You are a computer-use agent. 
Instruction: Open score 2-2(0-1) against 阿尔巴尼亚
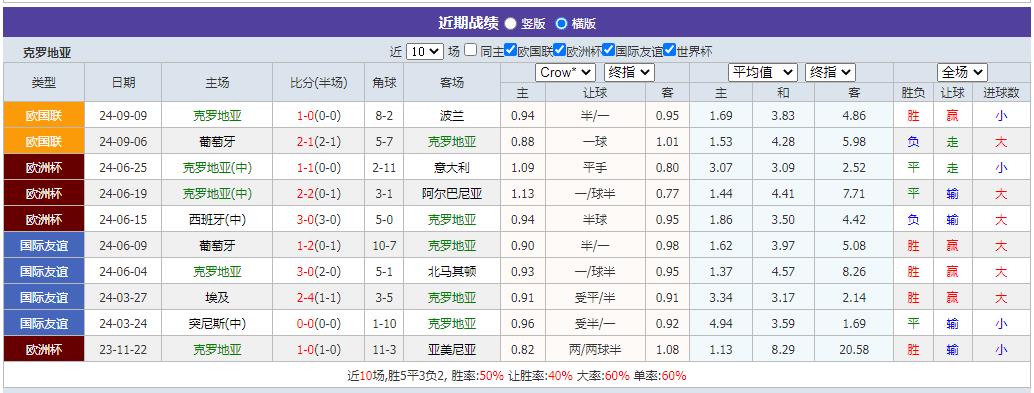(319, 194)
